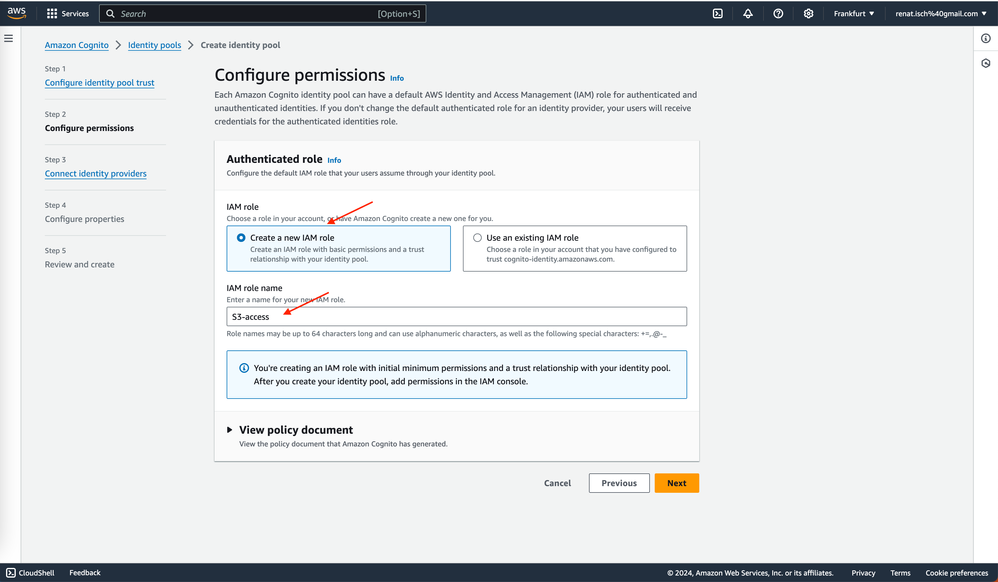
Task: Open Terms link in the footer
Action: (x=900, y=572)
